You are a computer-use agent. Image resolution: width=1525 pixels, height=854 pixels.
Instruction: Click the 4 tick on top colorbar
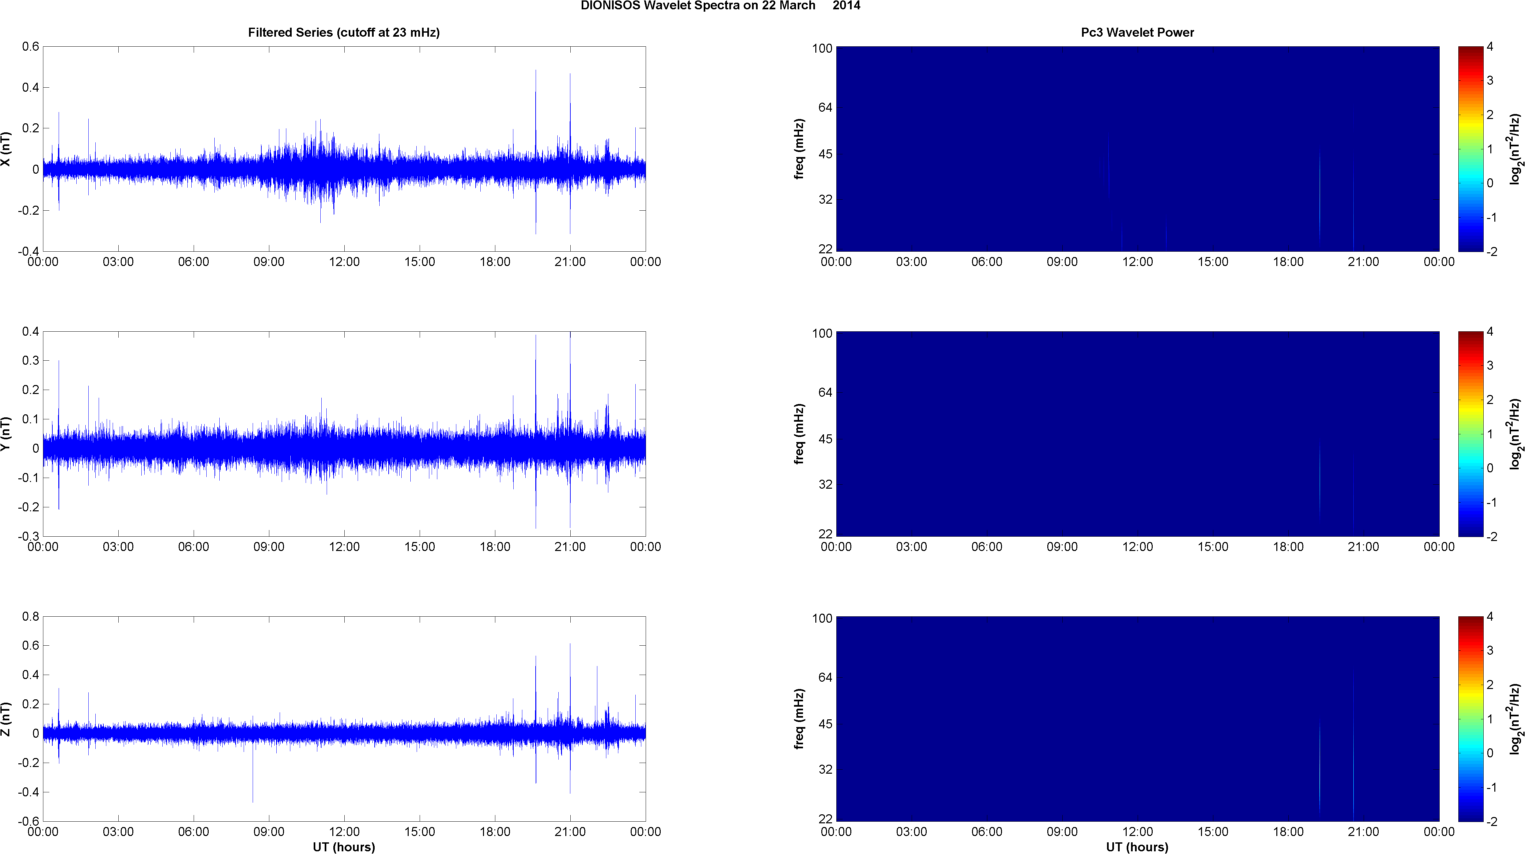(x=1490, y=47)
